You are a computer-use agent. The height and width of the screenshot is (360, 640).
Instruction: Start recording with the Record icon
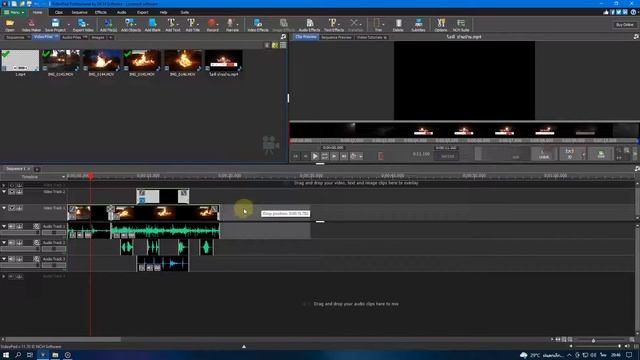click(x=212, y=25)
